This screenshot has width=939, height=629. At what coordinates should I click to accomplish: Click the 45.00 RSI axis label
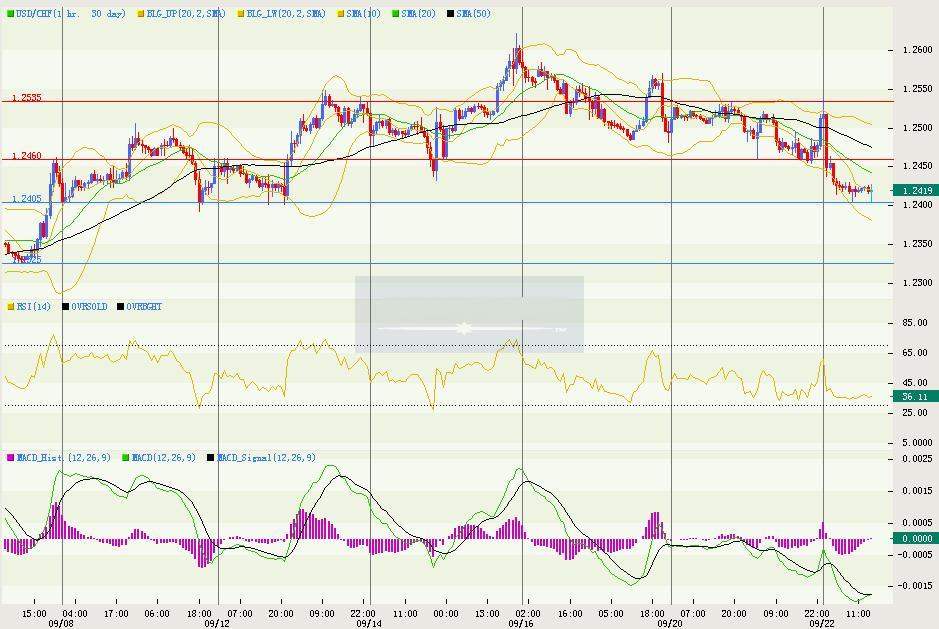pos(915,383)
